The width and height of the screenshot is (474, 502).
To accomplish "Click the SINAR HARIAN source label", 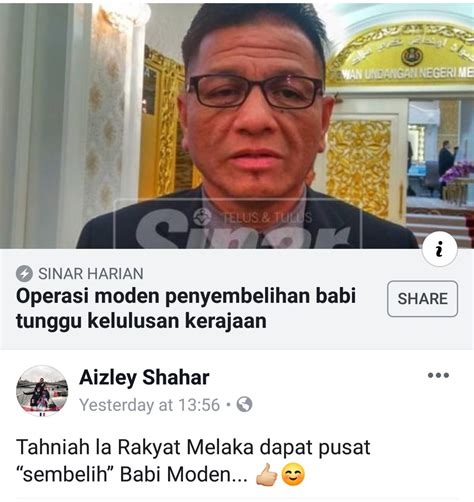I will coord(91,274).
